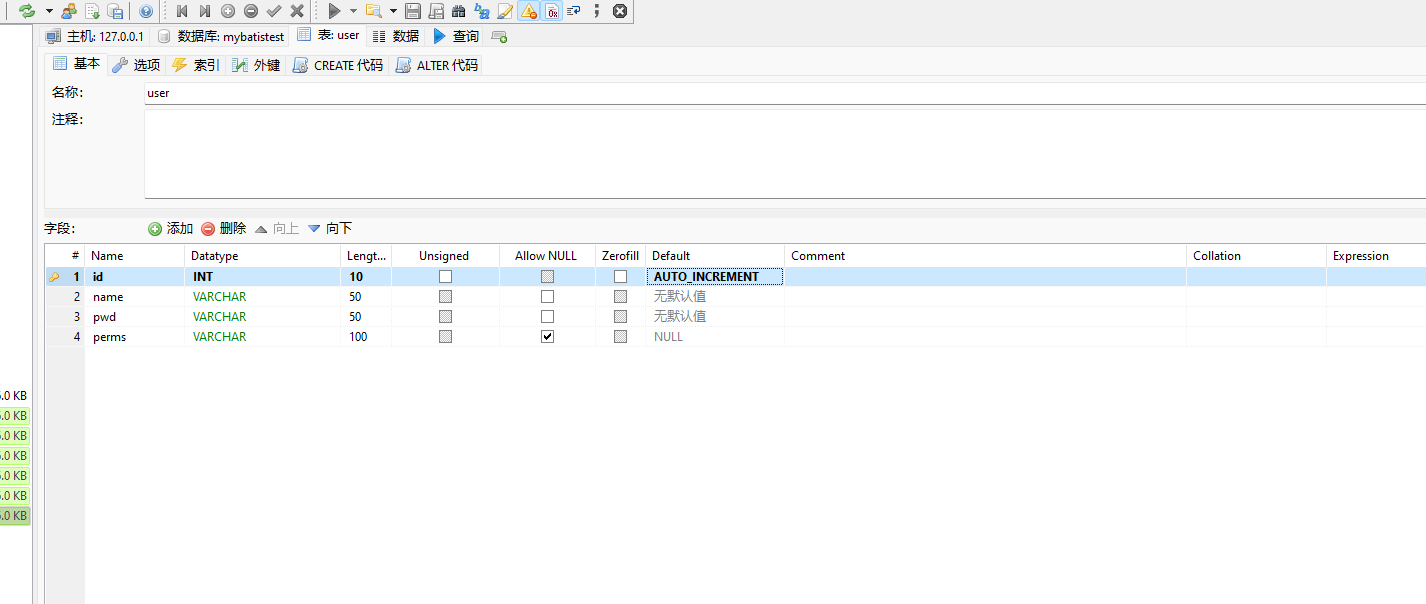Toggle the stop on errors warning icon
The image size is (1426, 604).
[528, 11]
